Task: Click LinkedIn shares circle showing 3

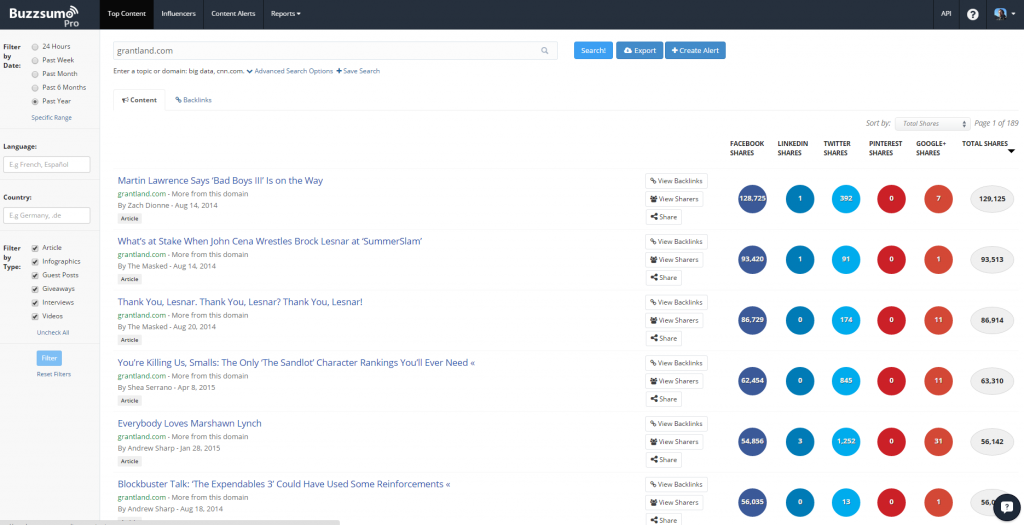Action: (x=799, y=441)
